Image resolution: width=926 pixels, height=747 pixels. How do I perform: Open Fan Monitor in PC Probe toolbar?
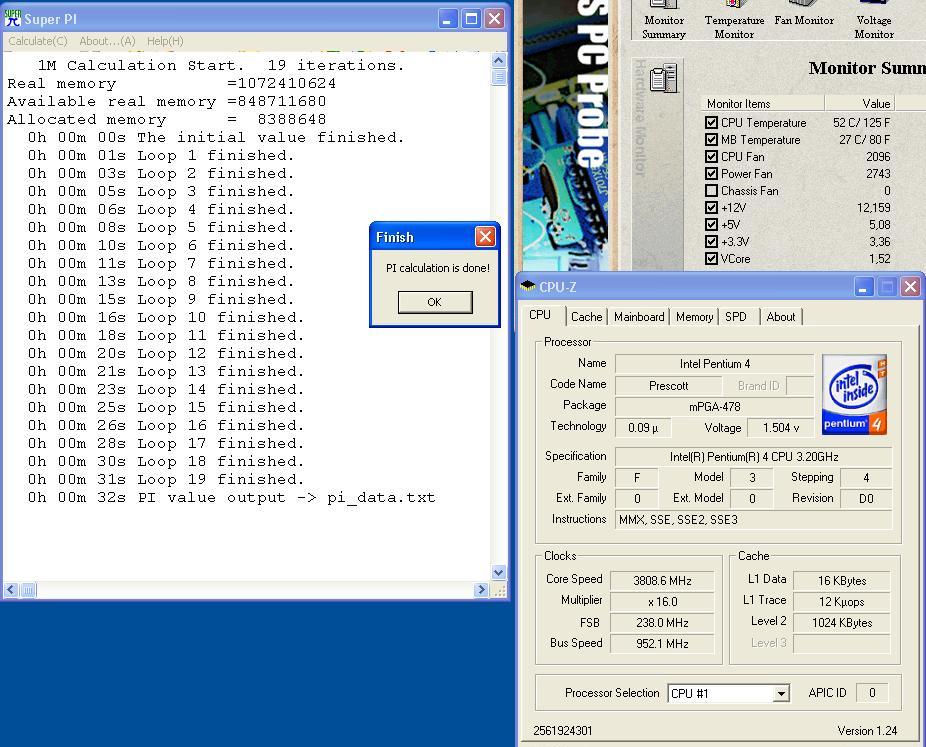804,15
